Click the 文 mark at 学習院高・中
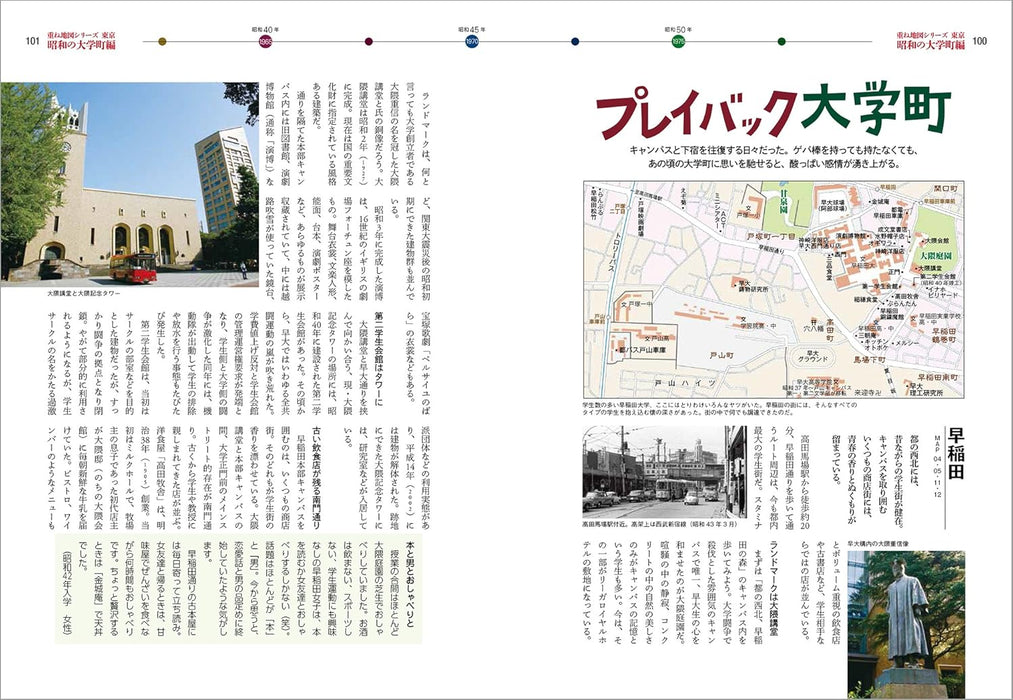The height and width of the screenshot is (700, 1013). click(743, 320)
